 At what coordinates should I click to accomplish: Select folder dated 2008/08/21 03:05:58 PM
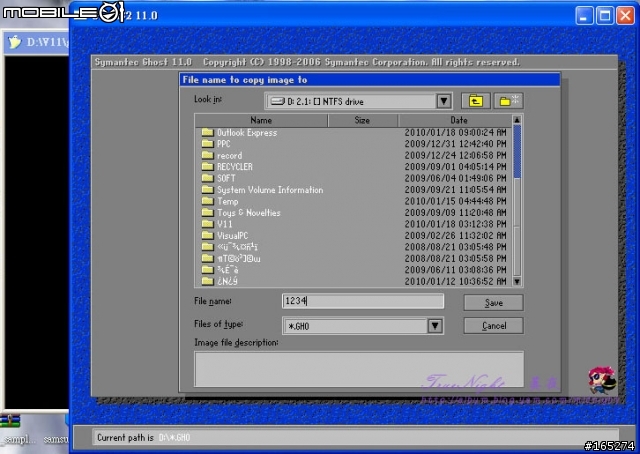point(231,258)
